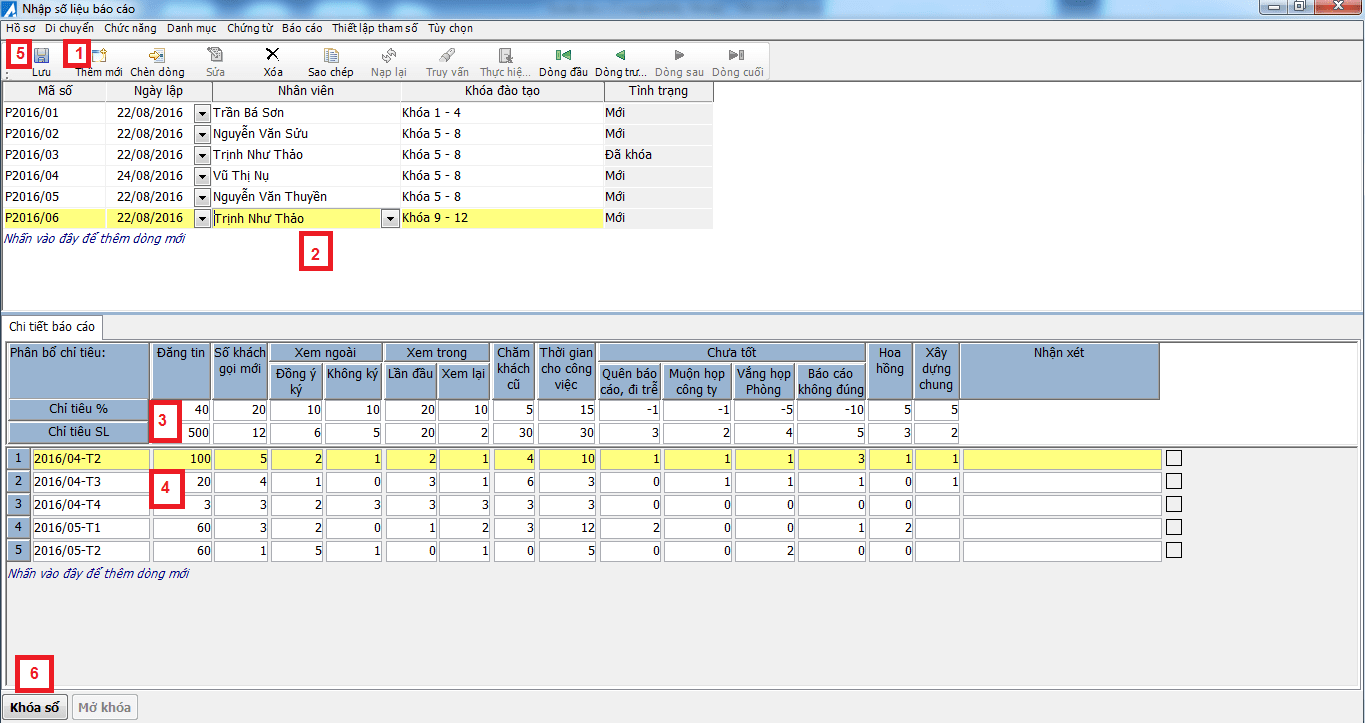Open the Tùy chọn menu
Screen dimensions: 1365x723
(x=450, y=28)
